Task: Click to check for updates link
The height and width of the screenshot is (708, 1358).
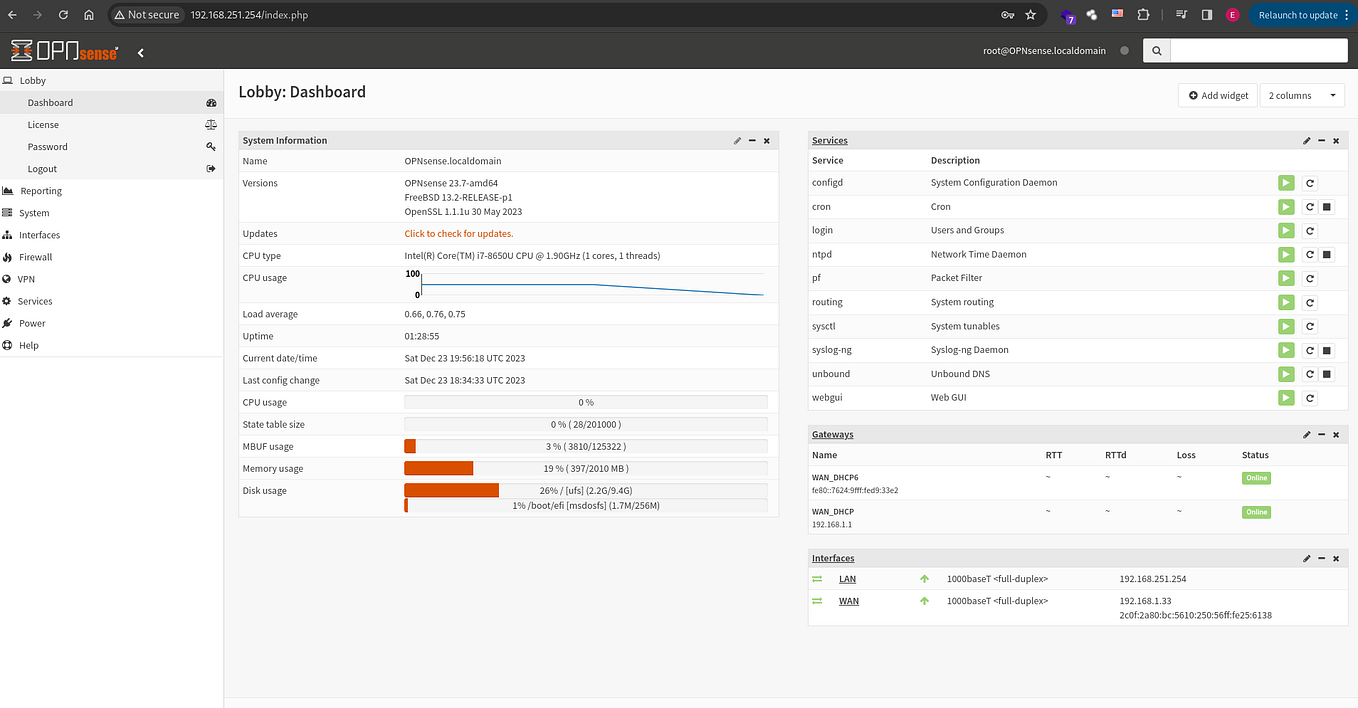Action: (459, 234)
